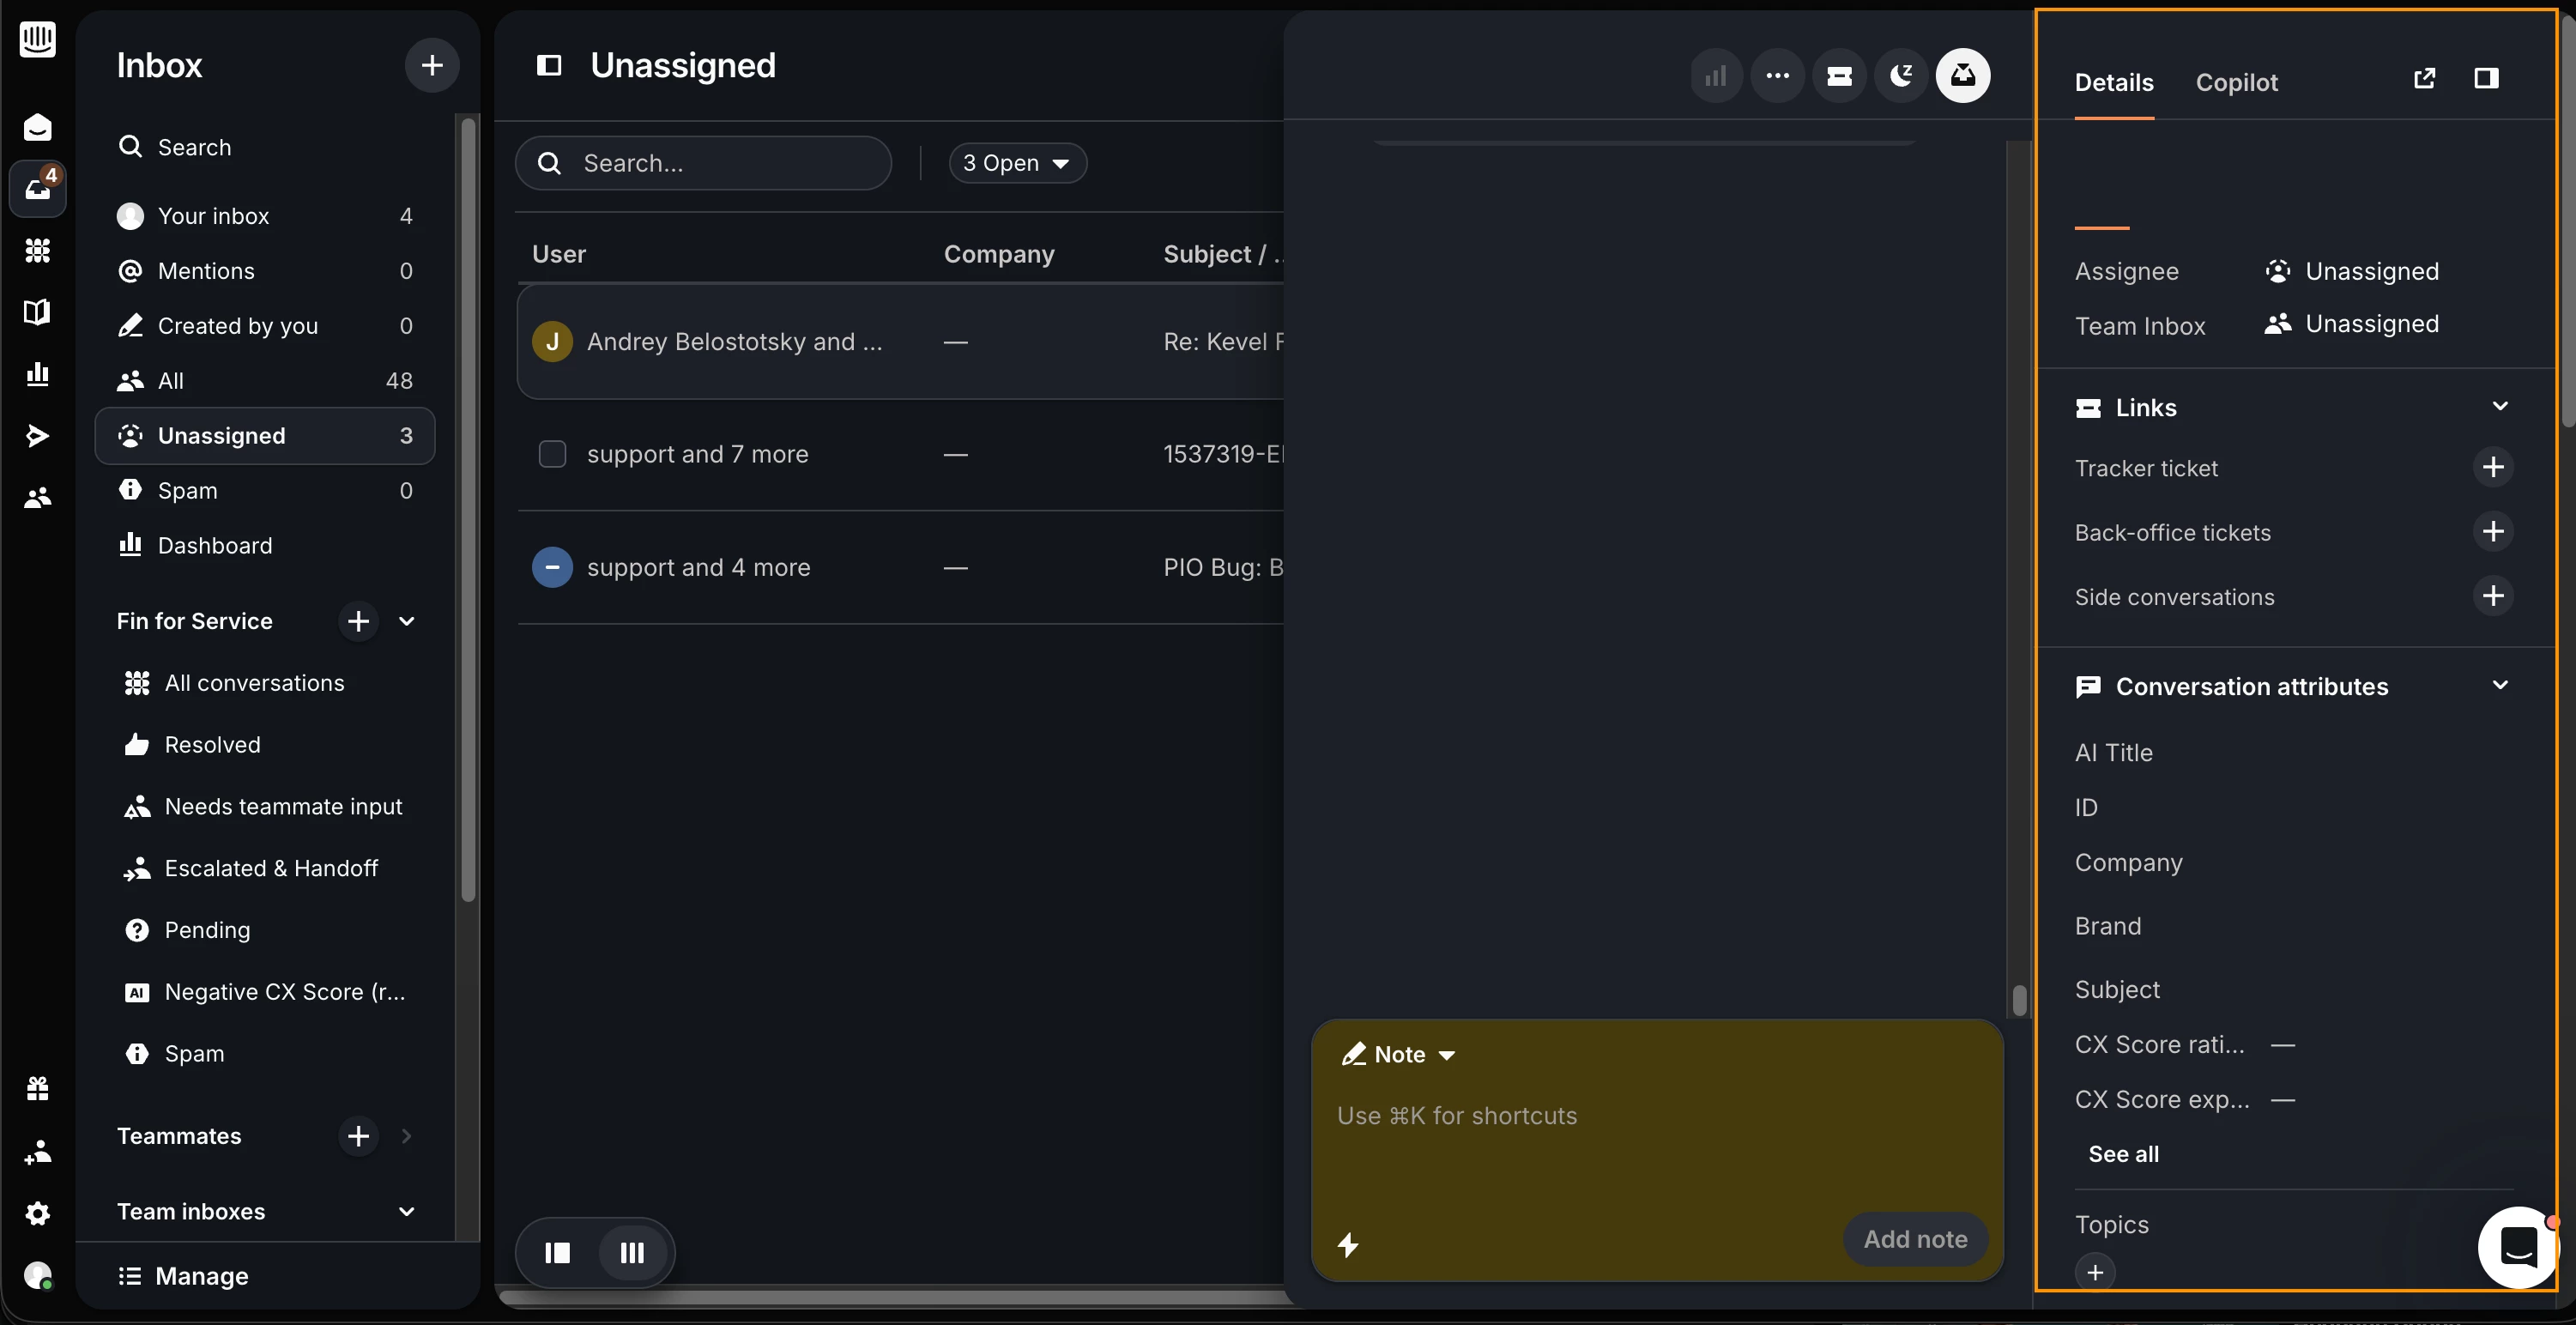Open the Intercom messenger chat bubble
Image resolution: width=2576 pixels, height=1325 pixels.
click(2518, 1246)
